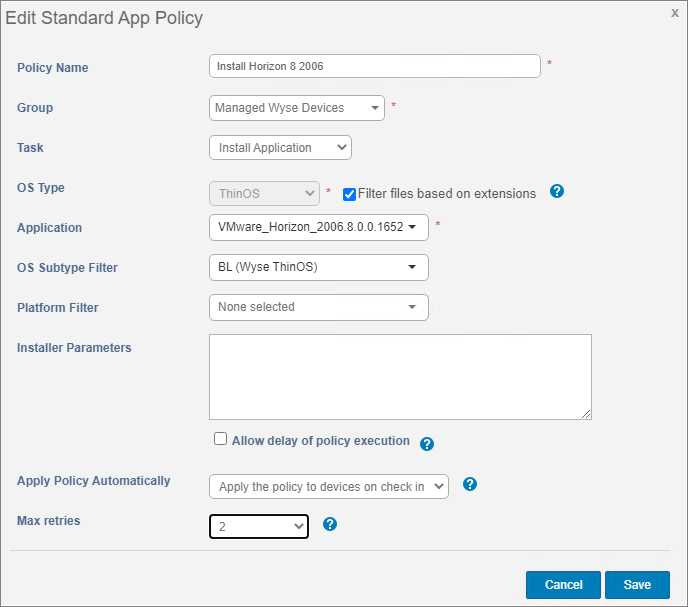Click the Policy Name text field

pos(375,66)
